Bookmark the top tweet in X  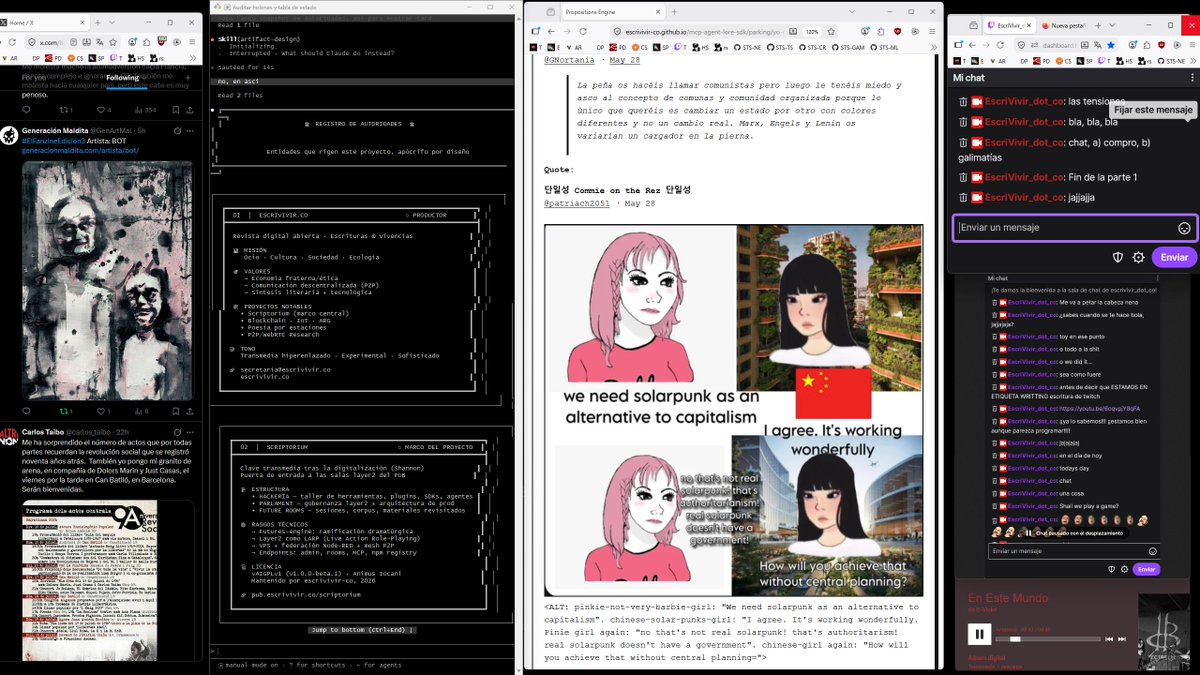click(x=175, y=110)
